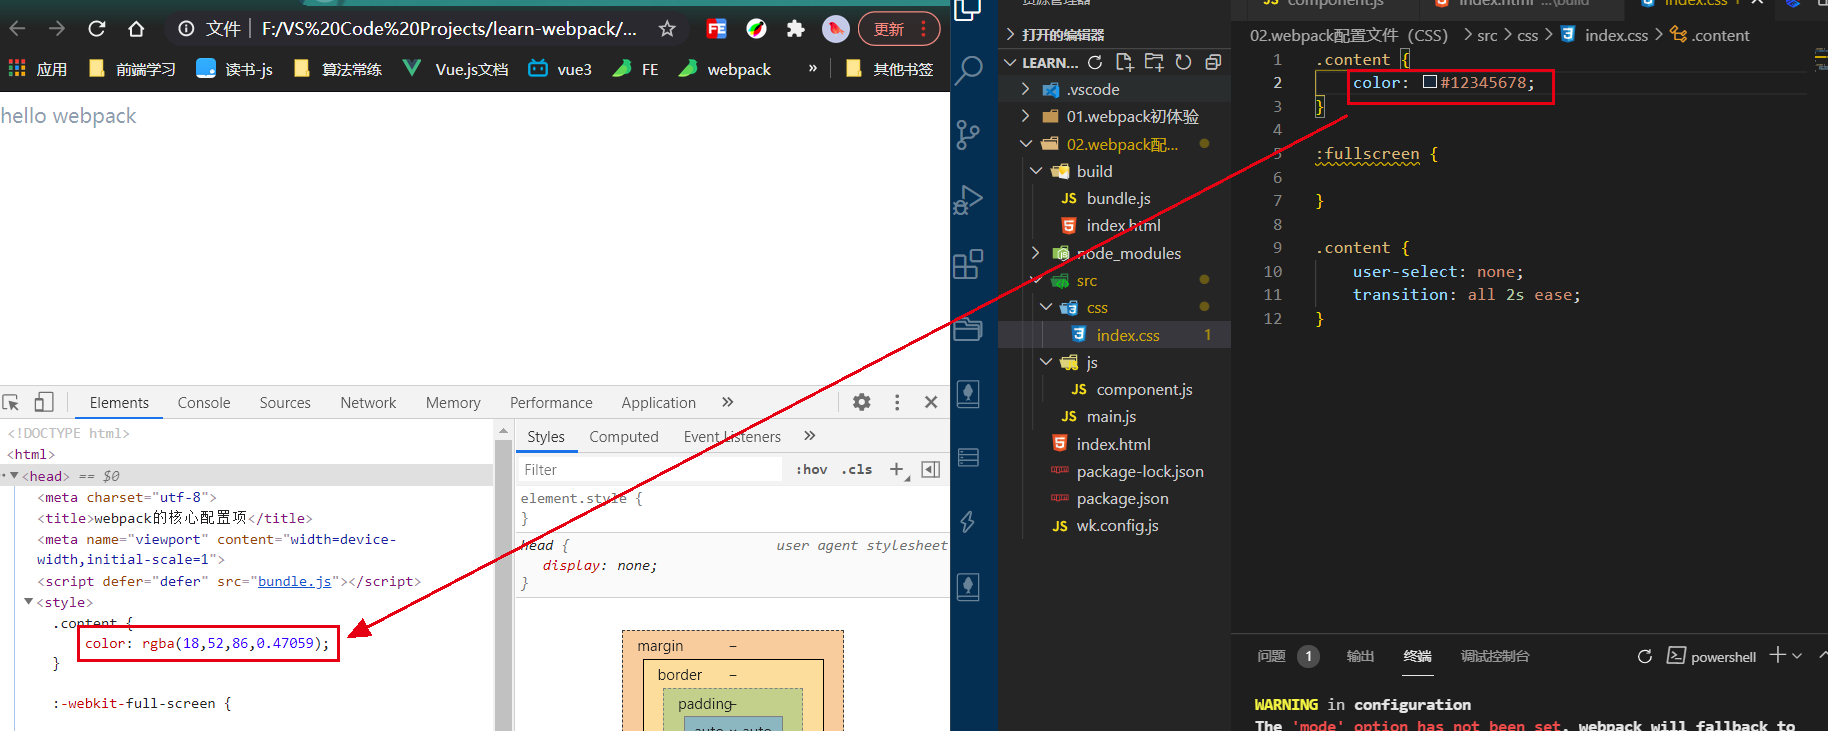1828x731 pixels.
Task: Click New Folder icon in Explorer header
Action: (x=1154, y=62)
